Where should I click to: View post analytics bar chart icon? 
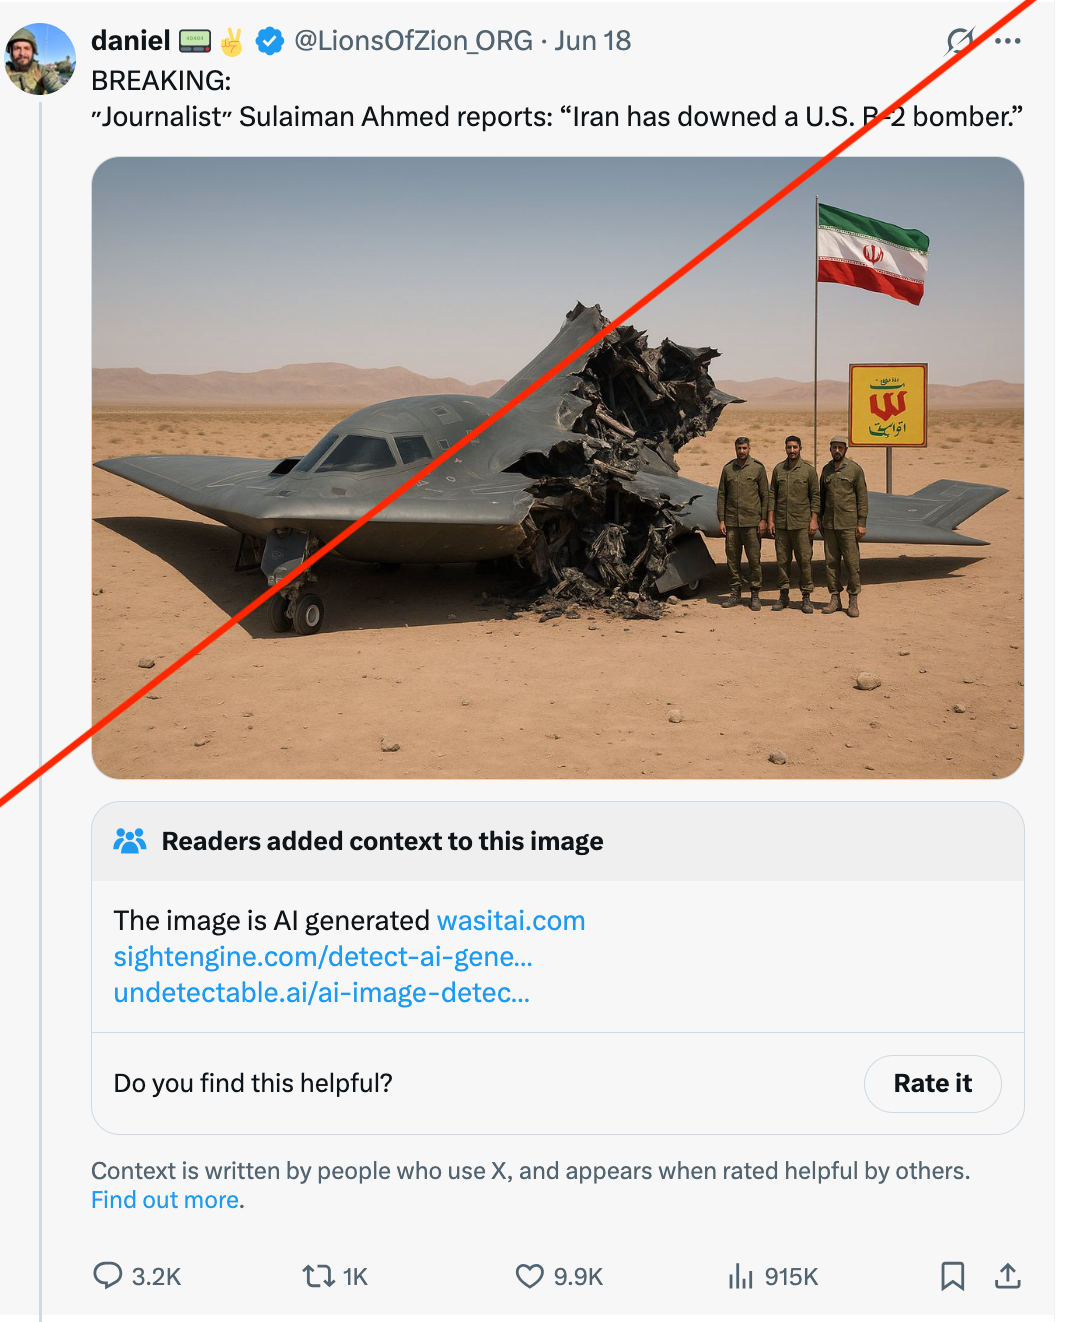(741, 1276)
